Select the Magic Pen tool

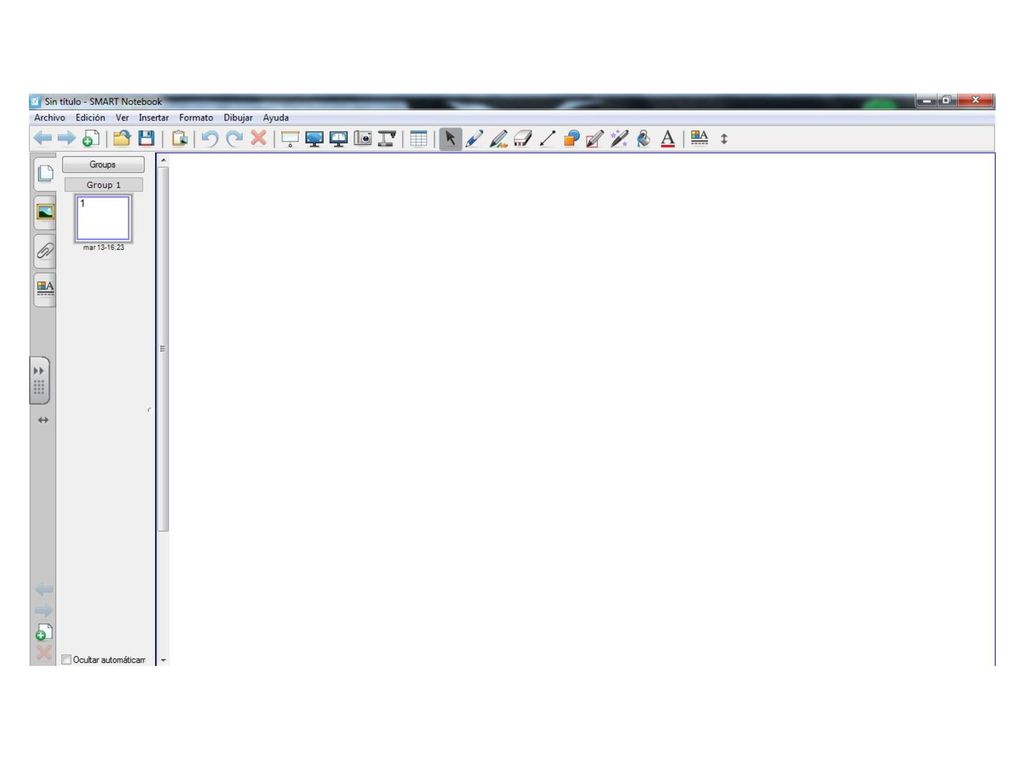619,138
